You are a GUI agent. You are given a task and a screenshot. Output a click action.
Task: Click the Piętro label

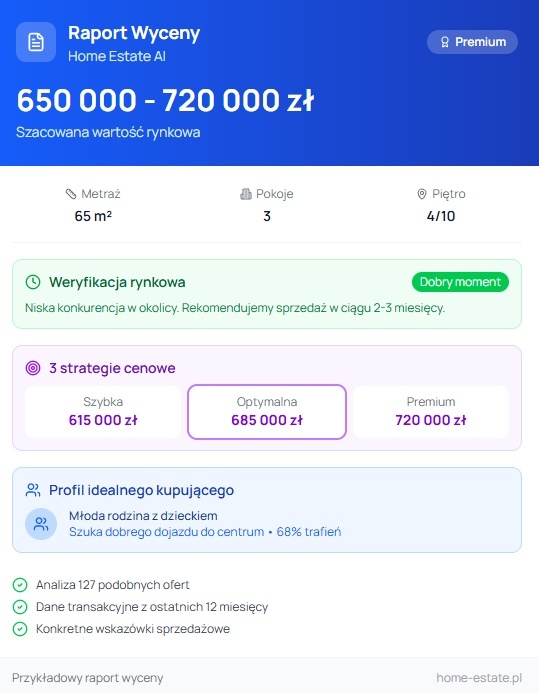click(x=448, y=194)
